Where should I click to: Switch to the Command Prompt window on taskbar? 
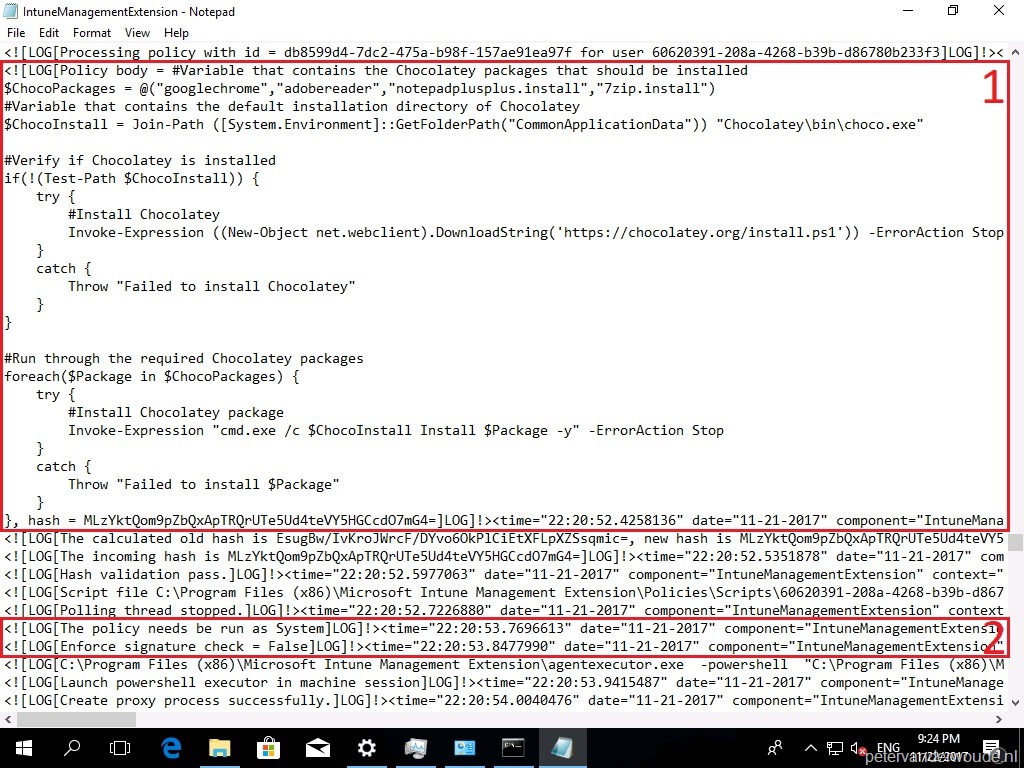513,747
